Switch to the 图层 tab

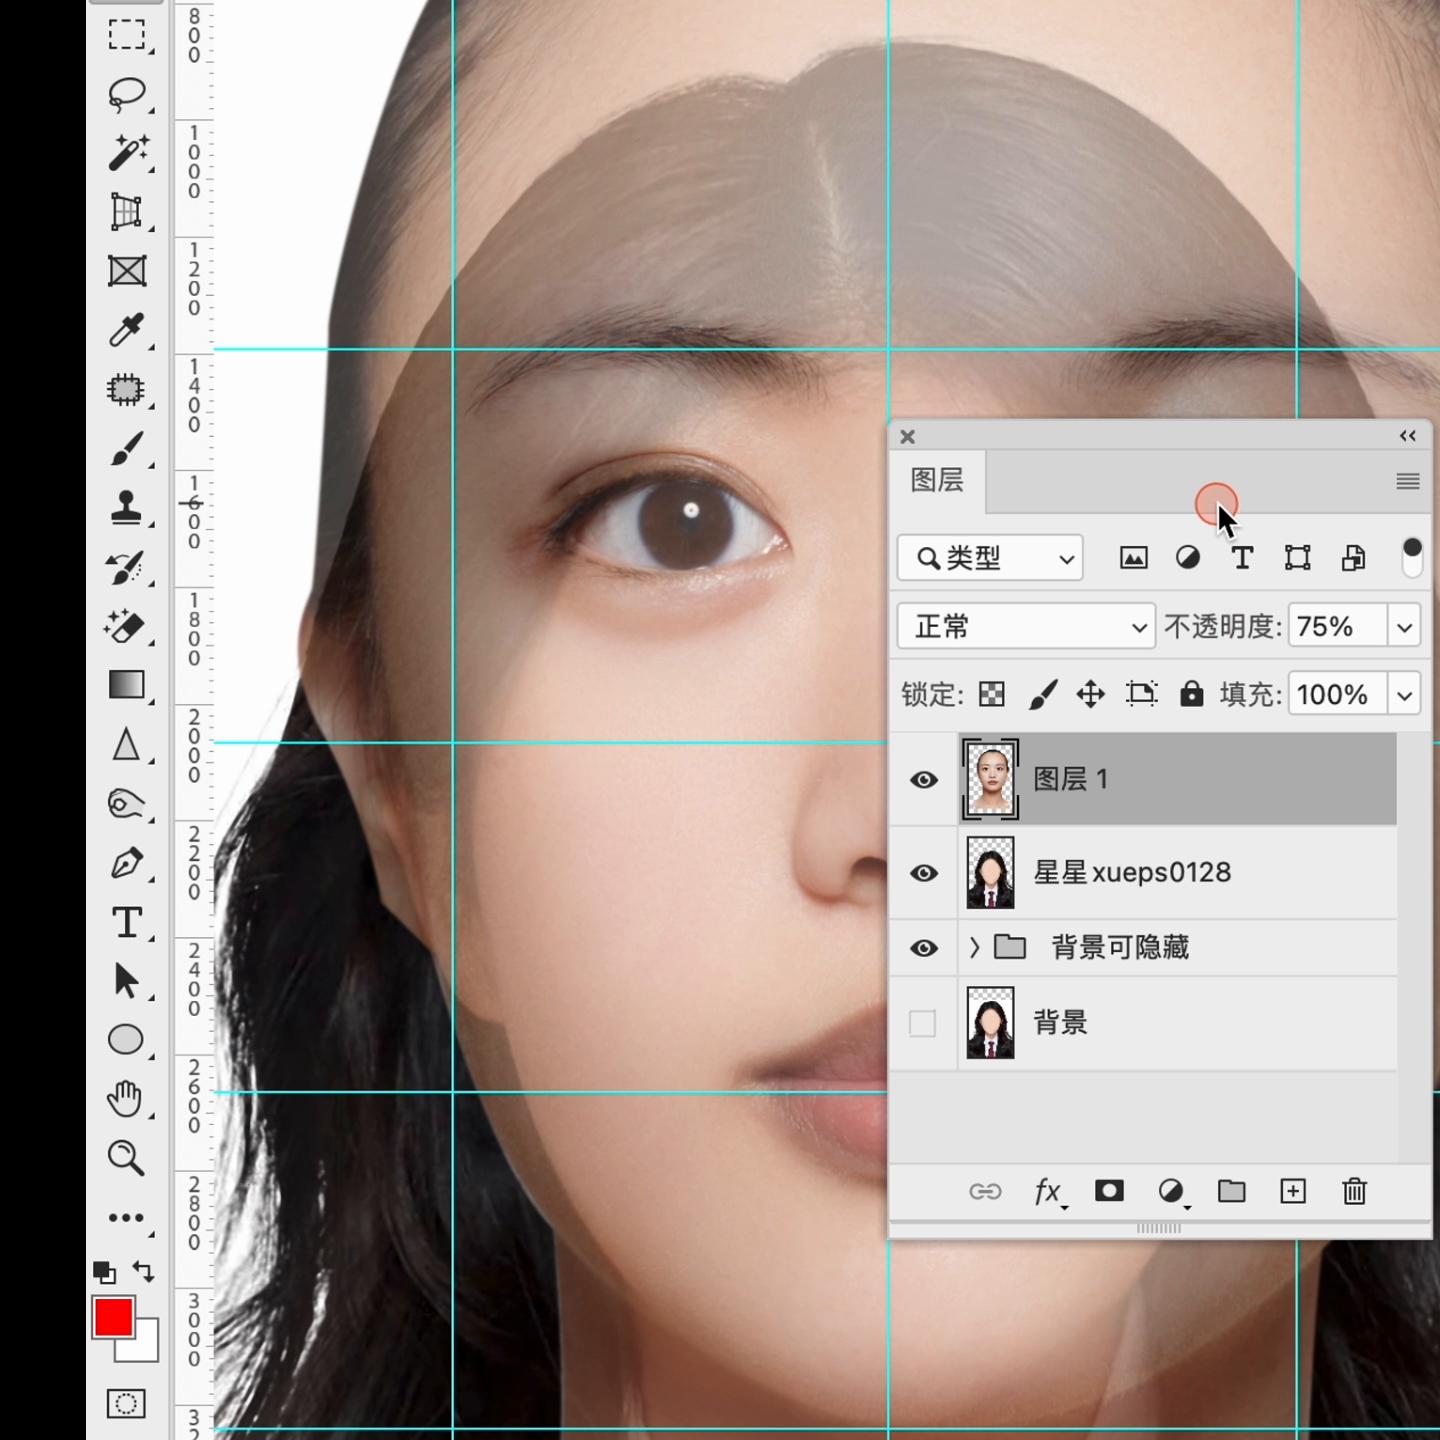[x=937, y=481]
